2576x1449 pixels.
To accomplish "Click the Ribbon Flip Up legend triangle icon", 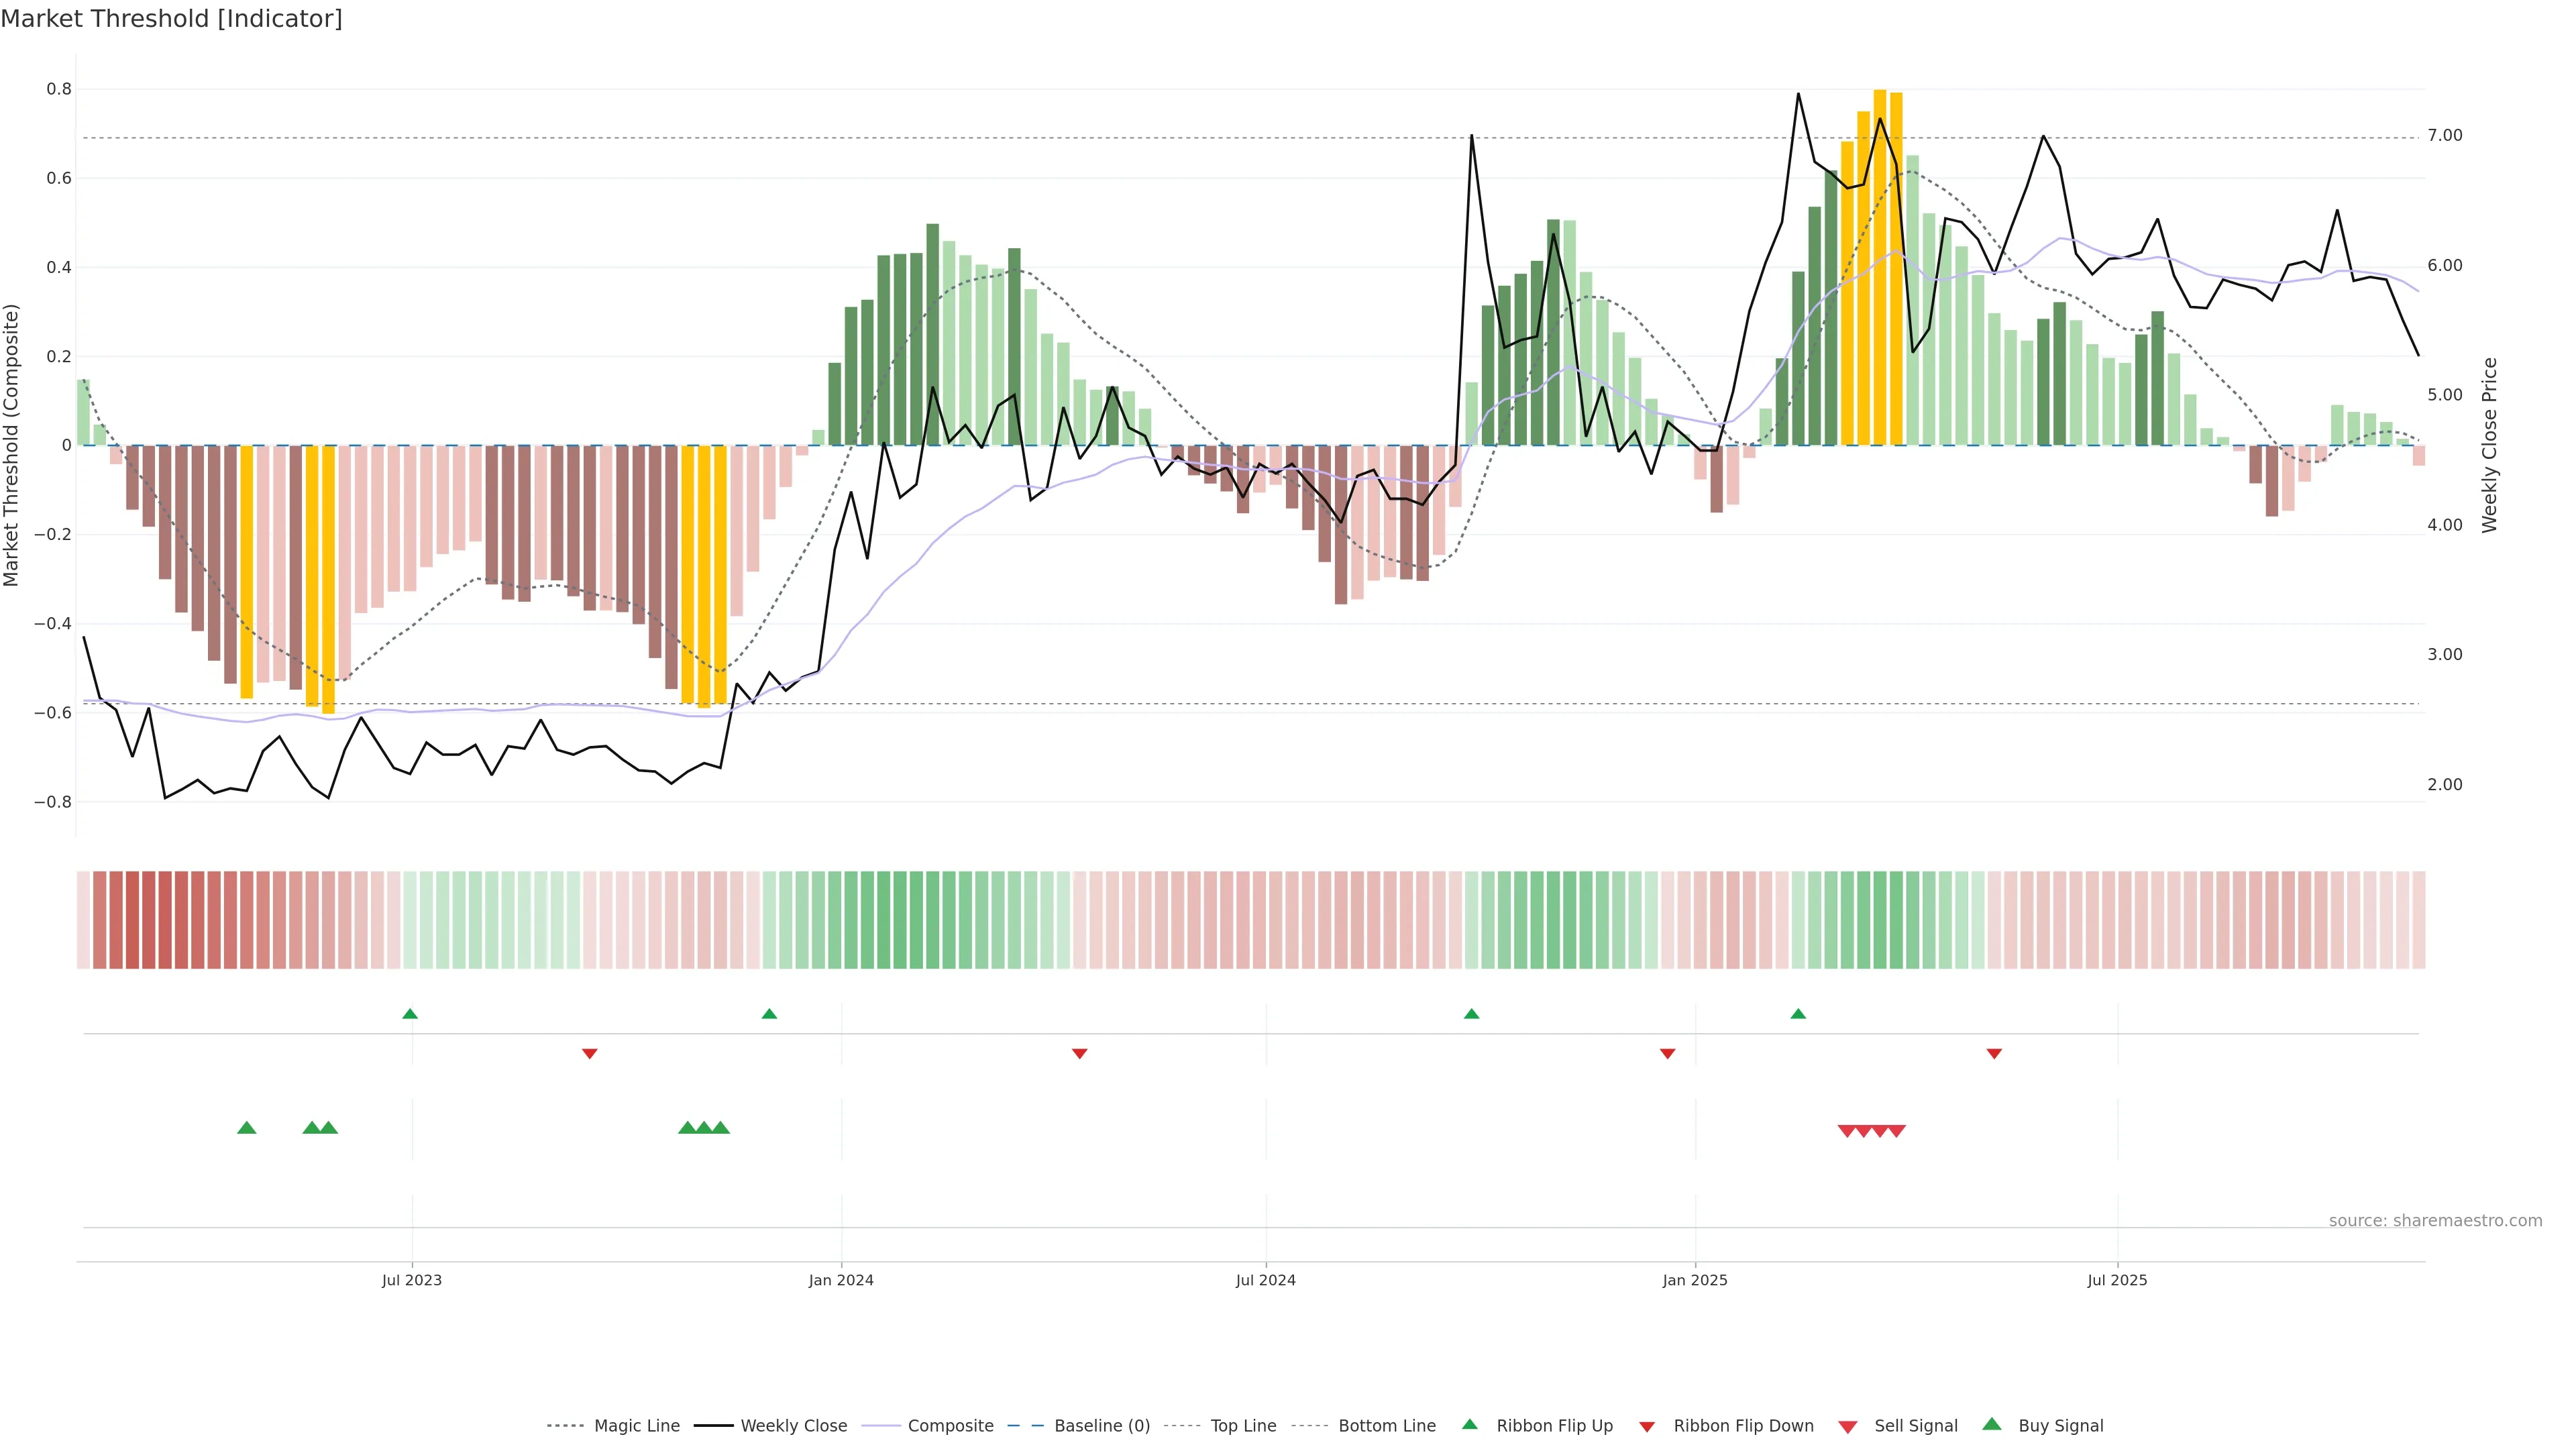I will (x=1469, y=1424).
